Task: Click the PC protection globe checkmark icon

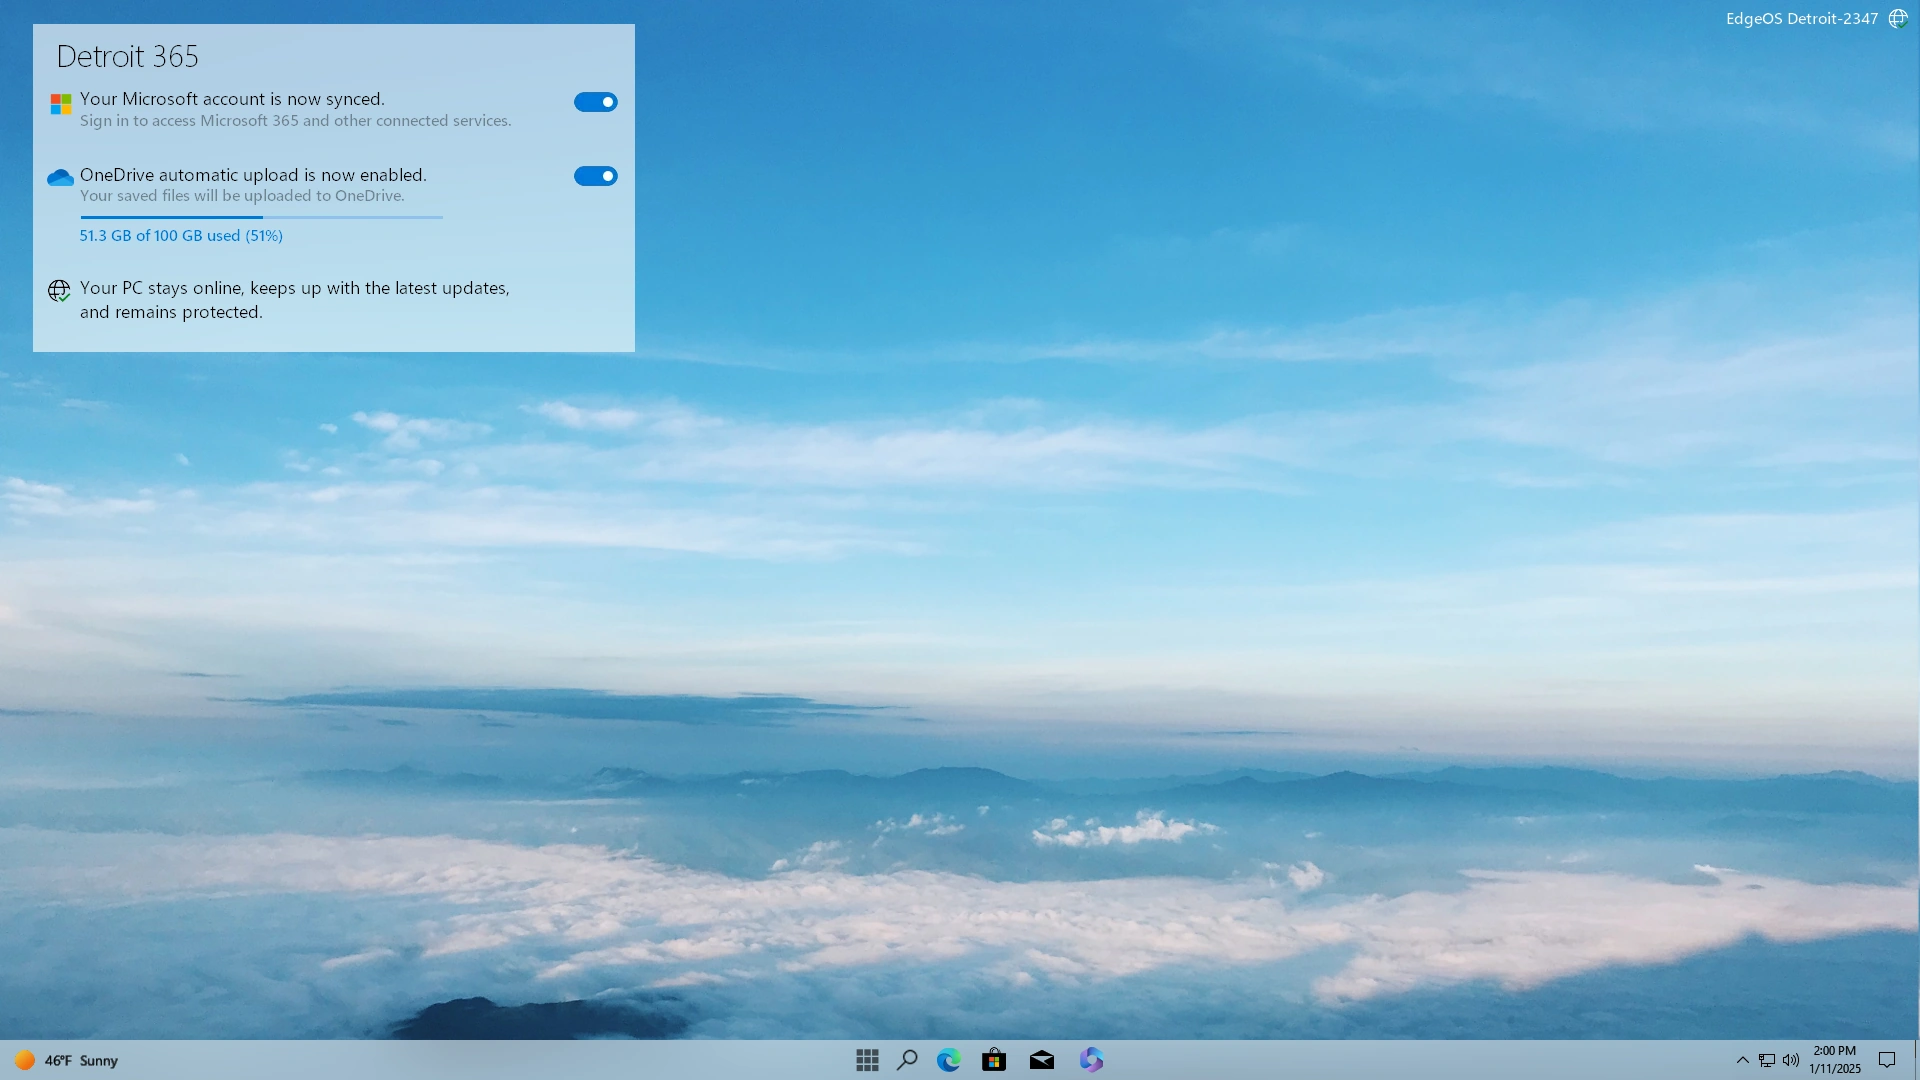Action: pos(59,291)
